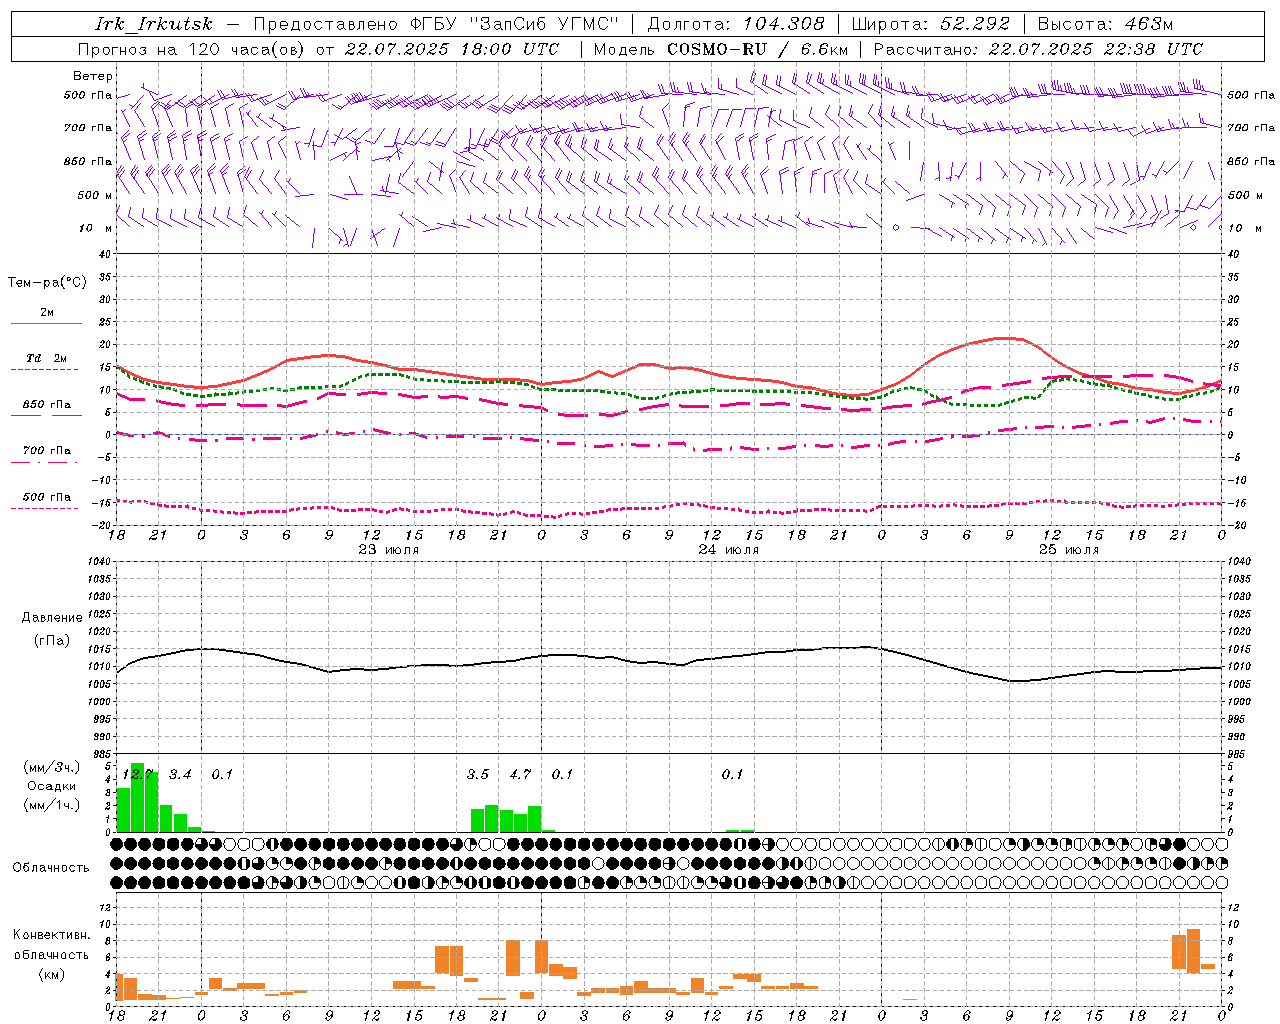The height and width of the screenshot is (1024, 1280).
Task: Click the "(мм/3ч.)" precipitation unit label
Action: (52, 767)
